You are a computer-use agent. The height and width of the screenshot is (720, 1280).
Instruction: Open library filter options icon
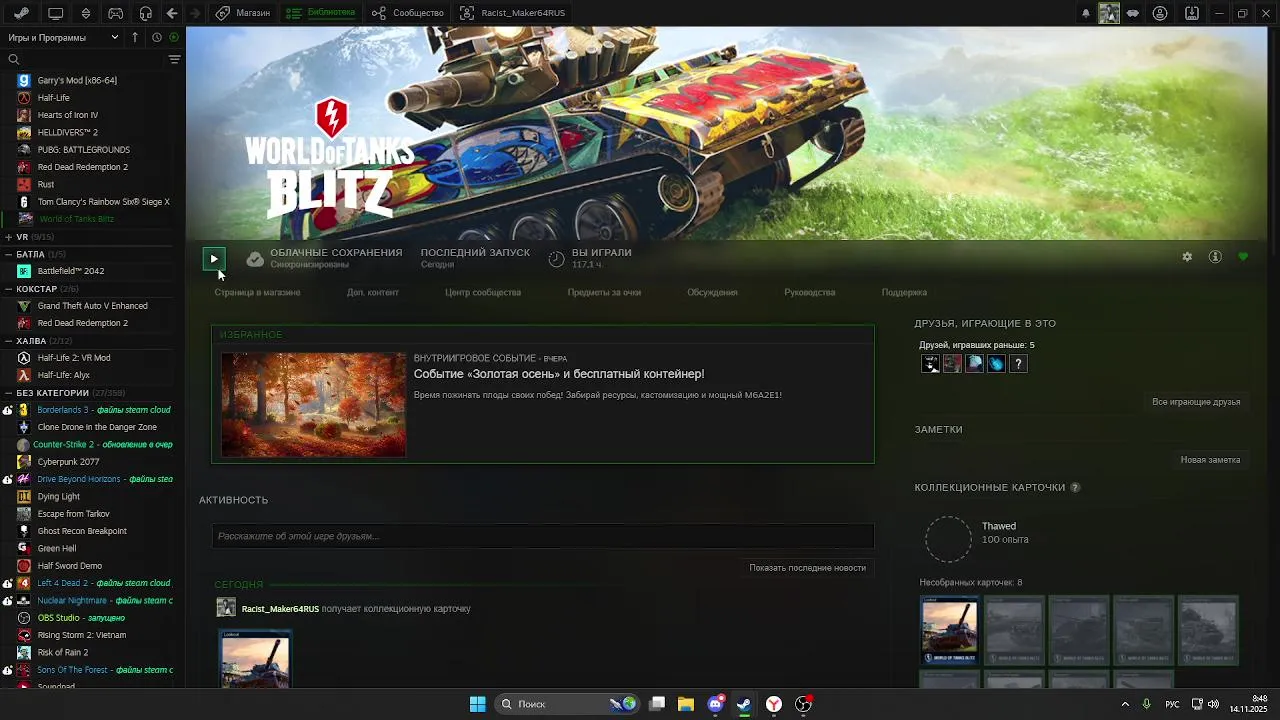pyautogui.click(x=174, y=60)
